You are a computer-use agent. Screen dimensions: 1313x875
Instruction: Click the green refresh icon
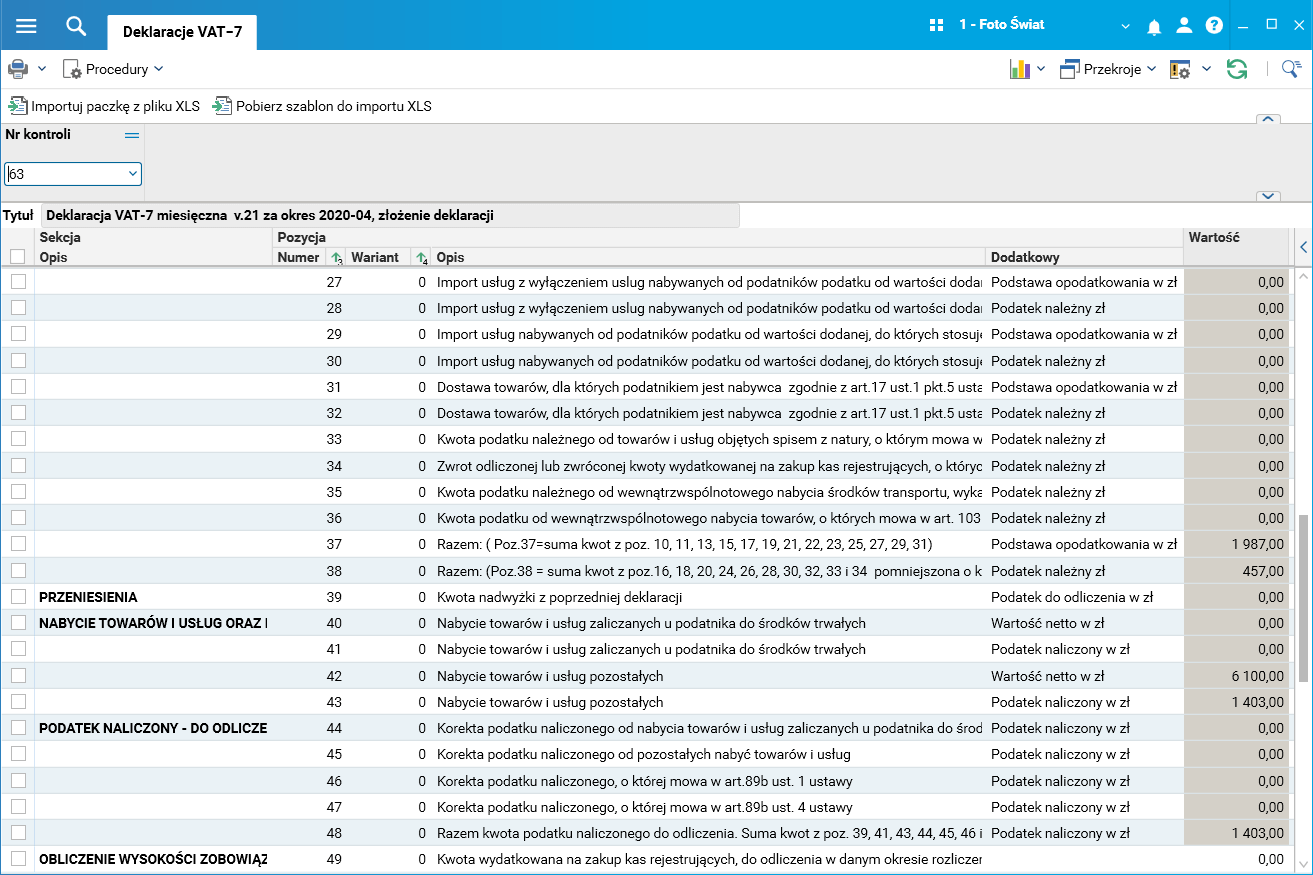point(1237,69)
